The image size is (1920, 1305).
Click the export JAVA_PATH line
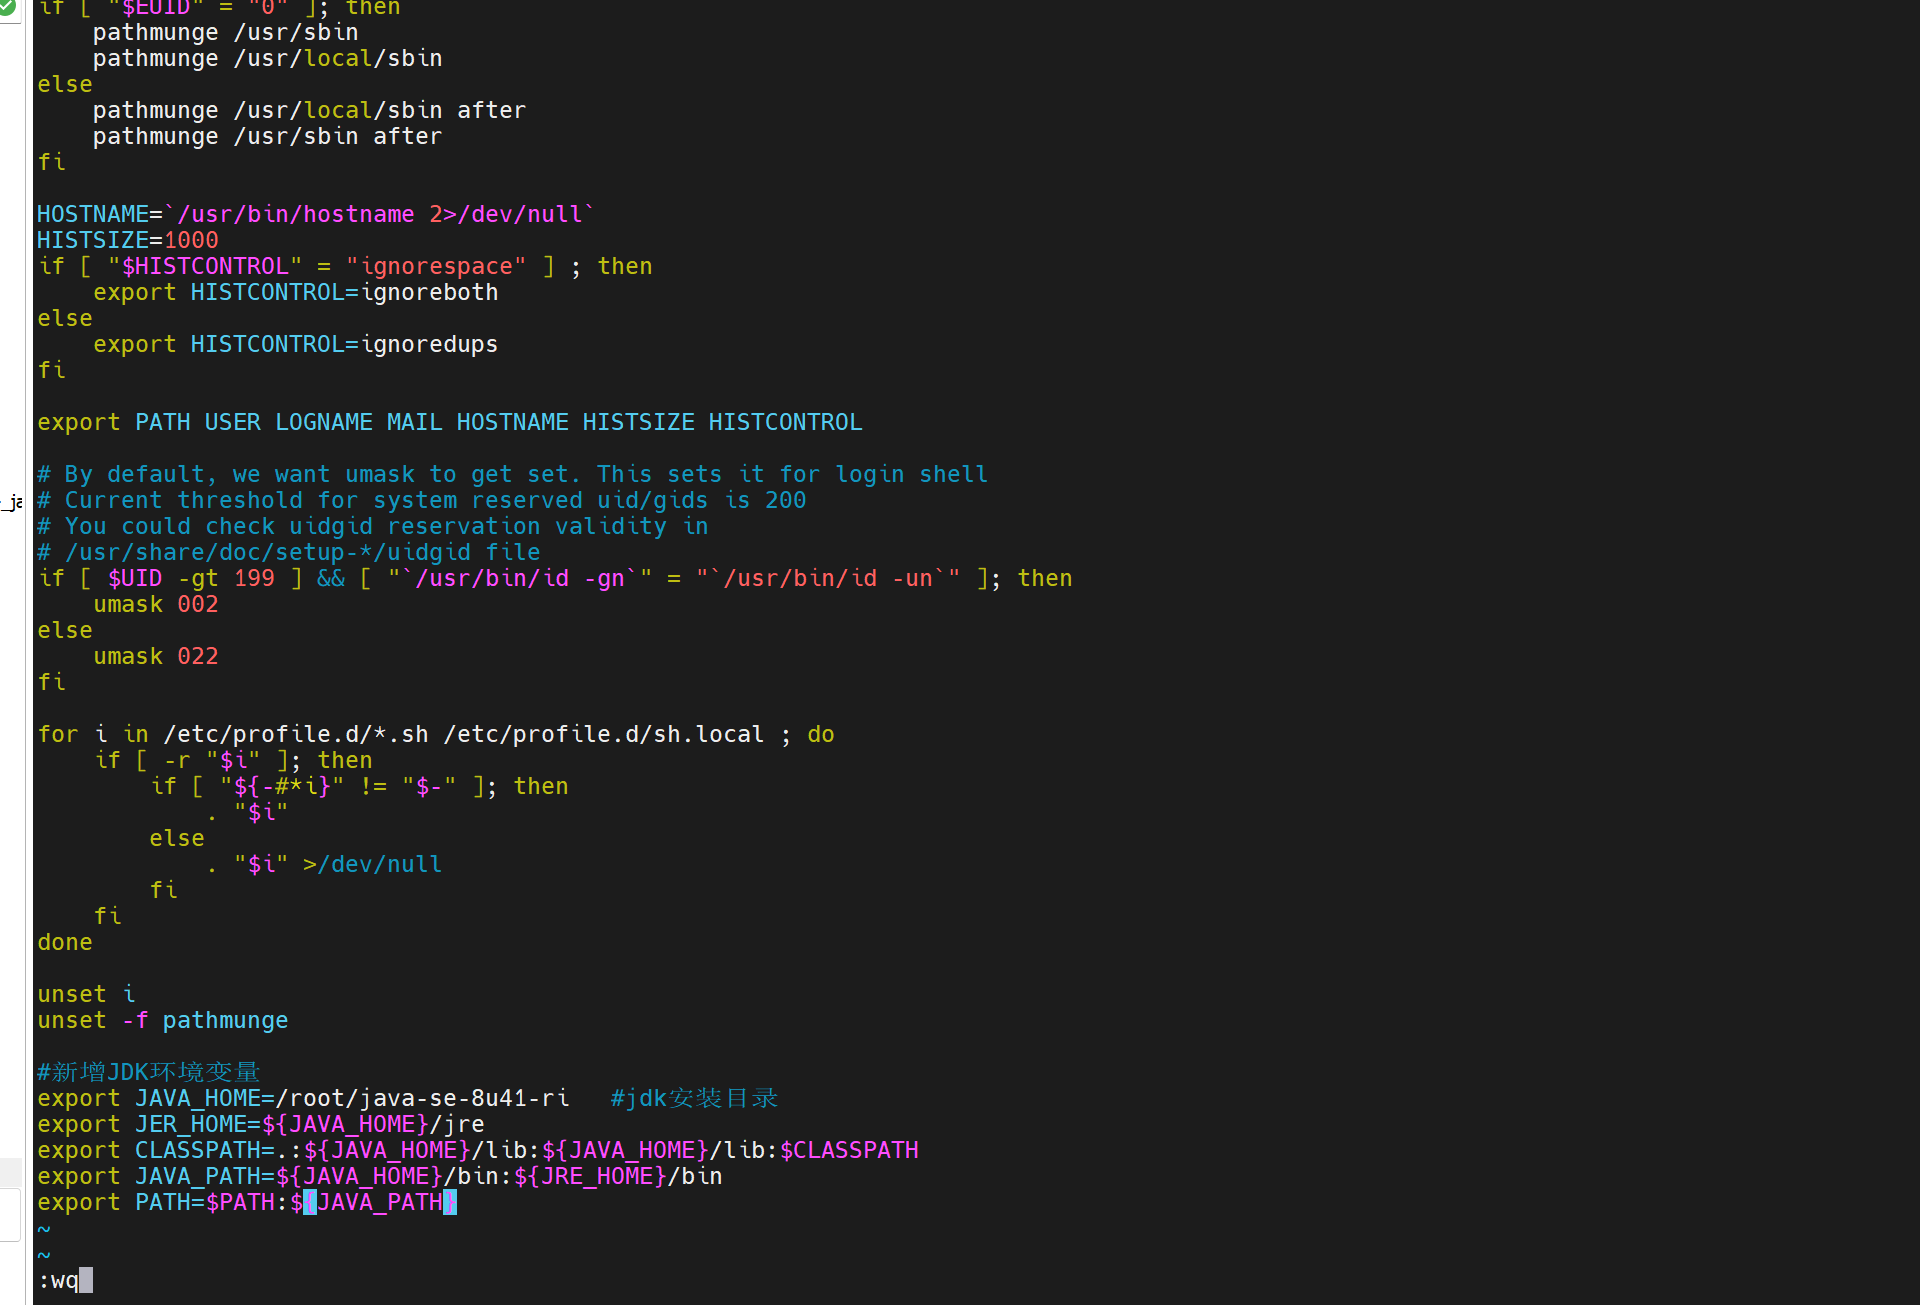[379, 1177]
